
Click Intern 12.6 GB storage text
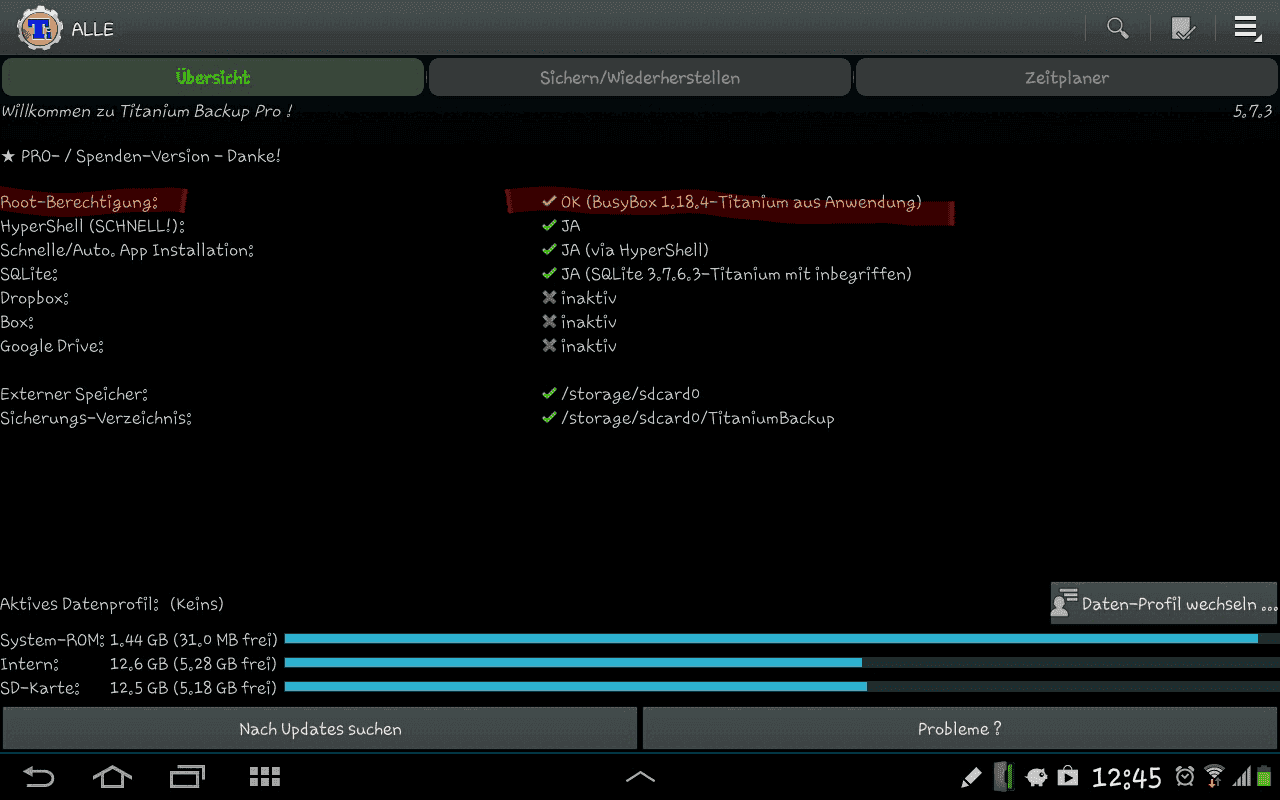tap(138, 663)
